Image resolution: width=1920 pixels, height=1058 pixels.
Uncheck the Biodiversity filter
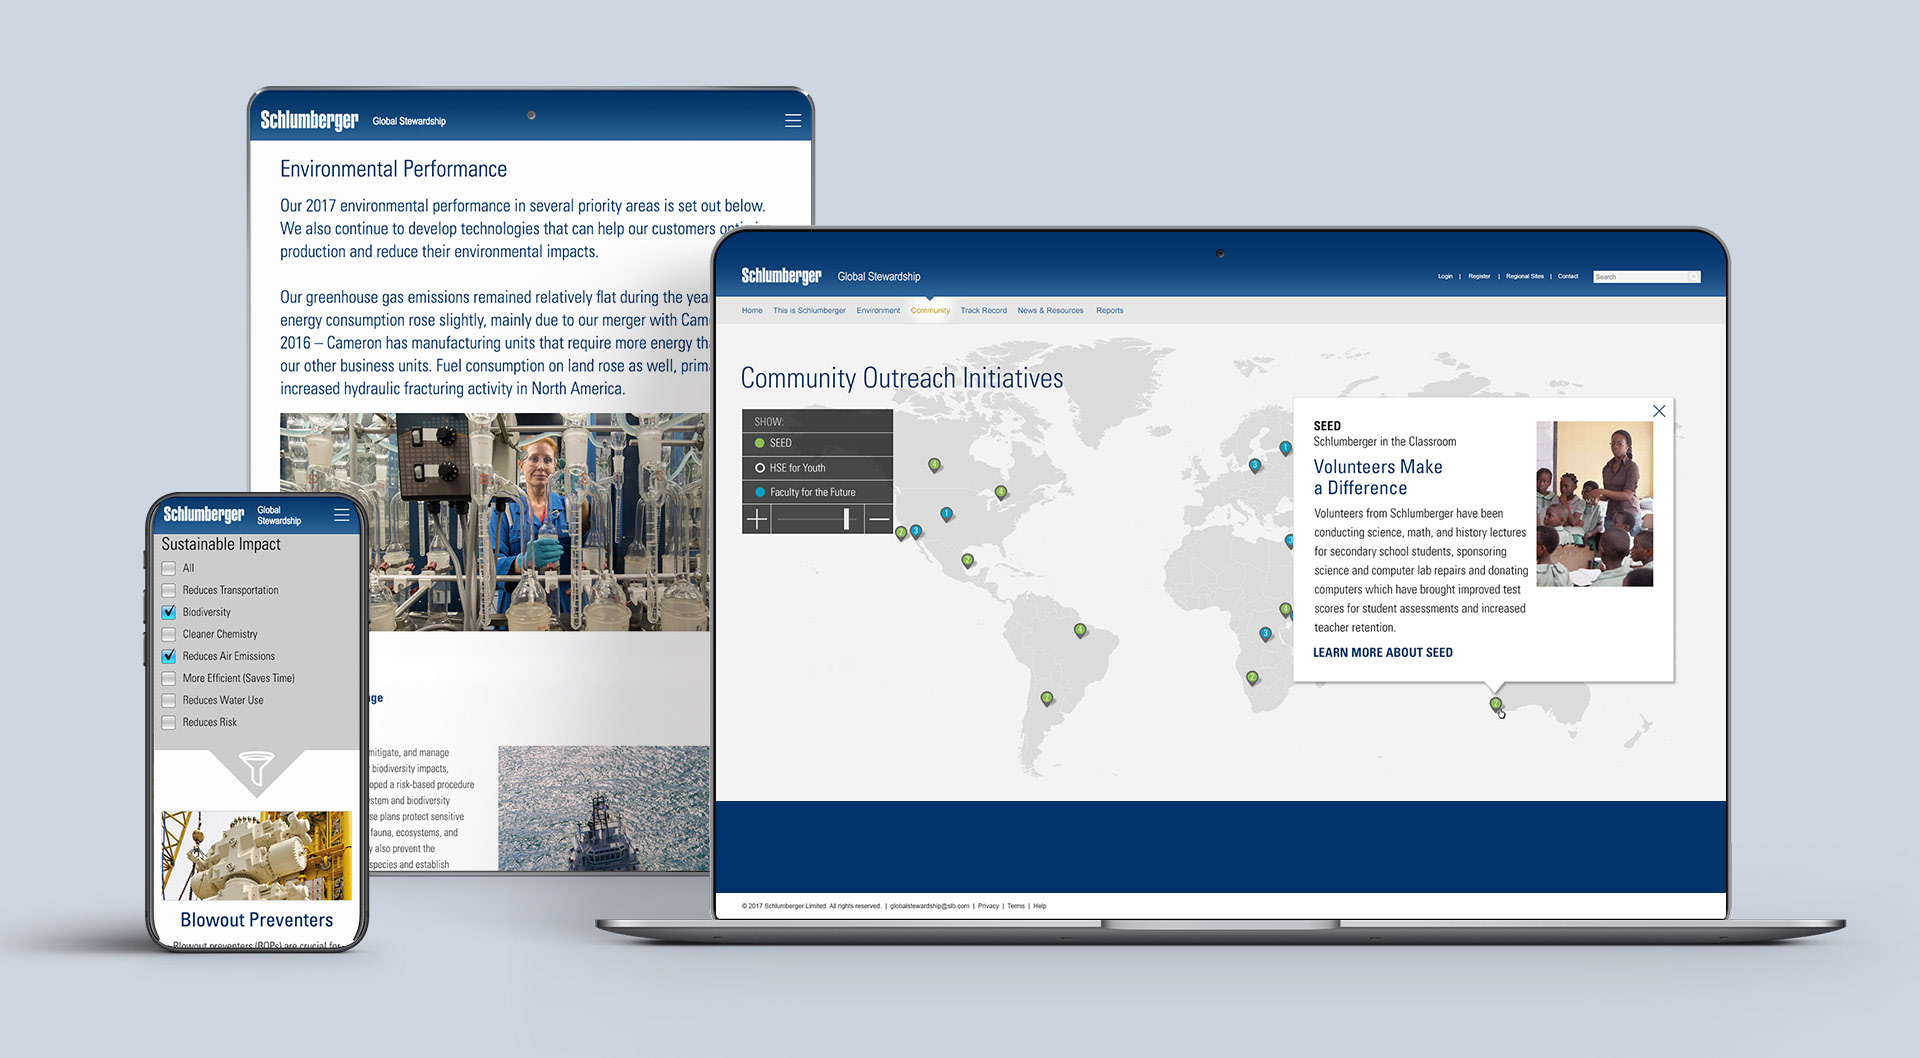click(x=168, y=612)
